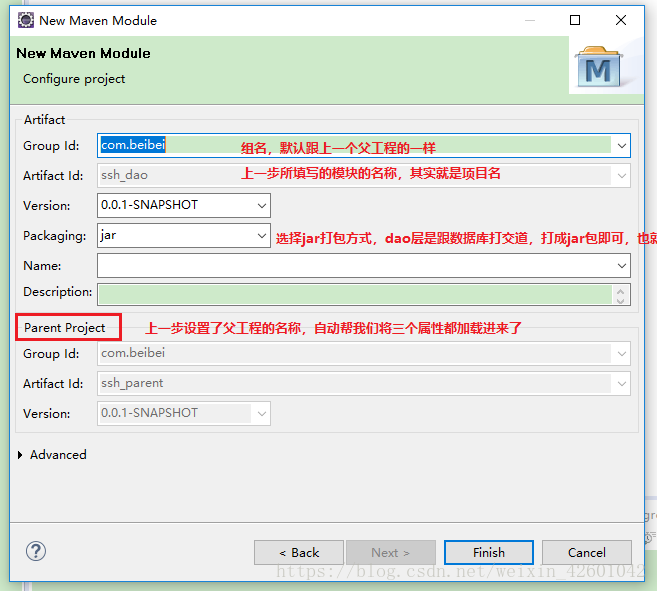Click the Group Id field containing com.beibei
Image resolution: width=657 pixels, height=591 pixels.
(x=364, y=145)
